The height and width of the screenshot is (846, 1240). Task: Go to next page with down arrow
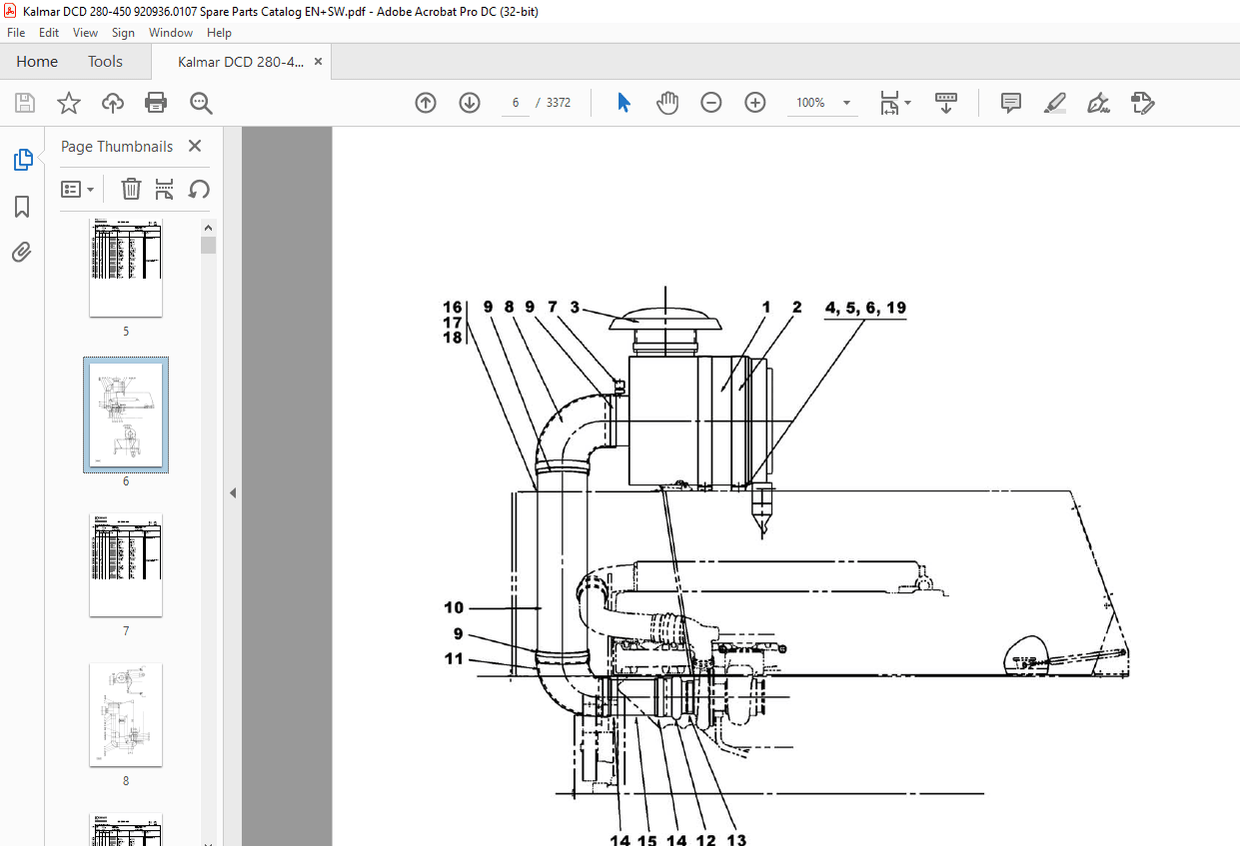tap(469, 102)
